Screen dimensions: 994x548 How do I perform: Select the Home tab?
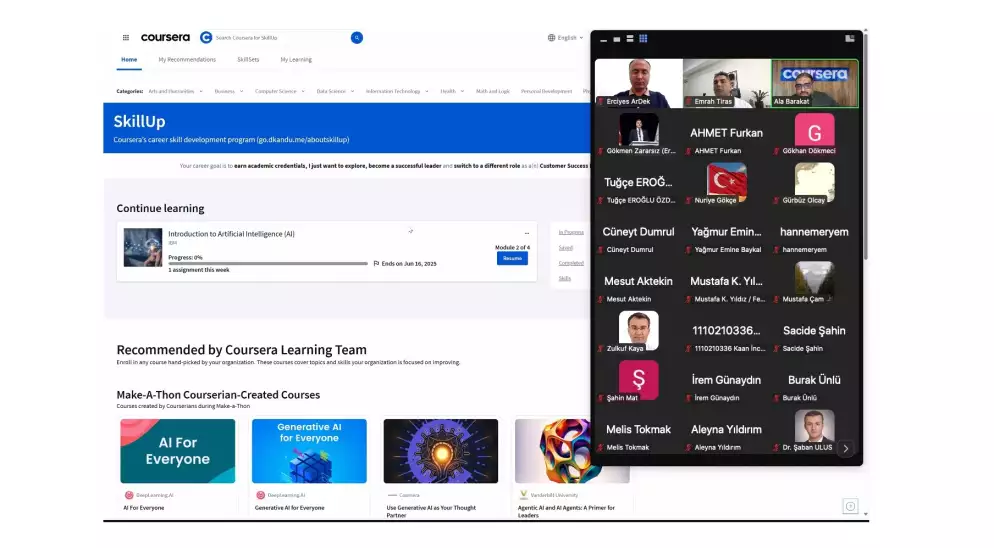tap(129, 60)
